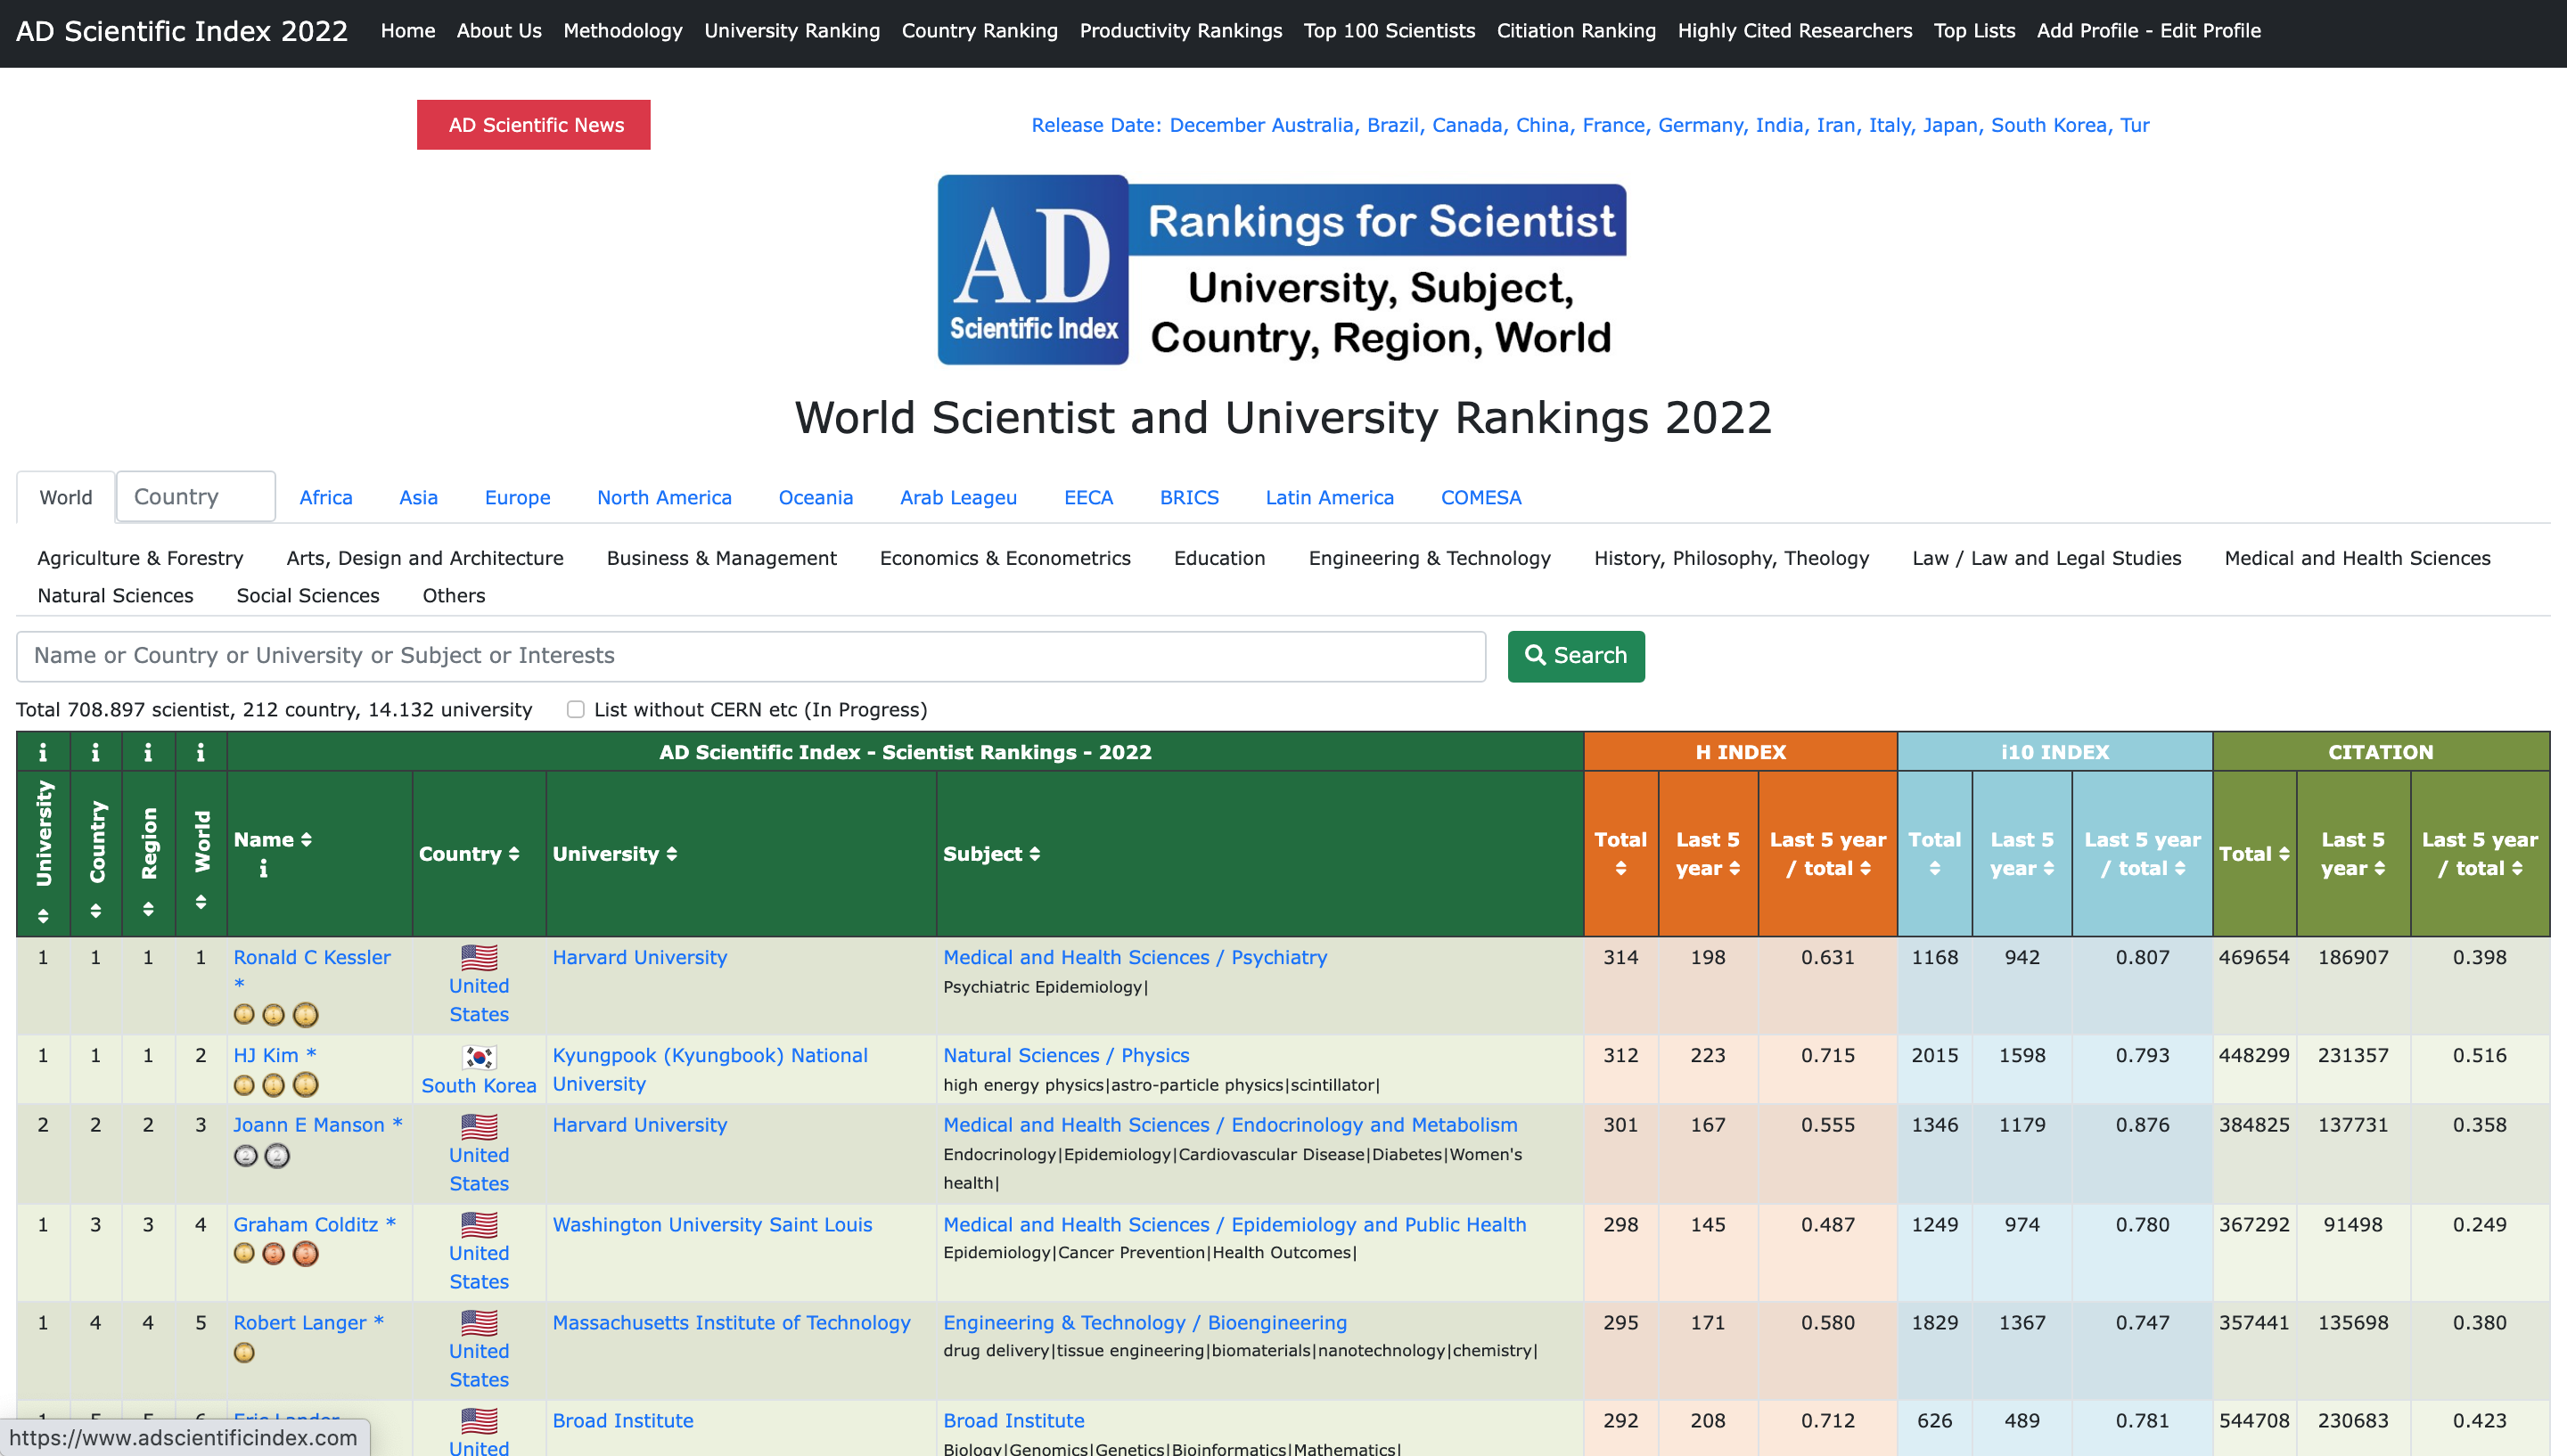The image size is (2567, 1456).
Task: Sort the table by the Name column
Action: [x=306, y=840]
